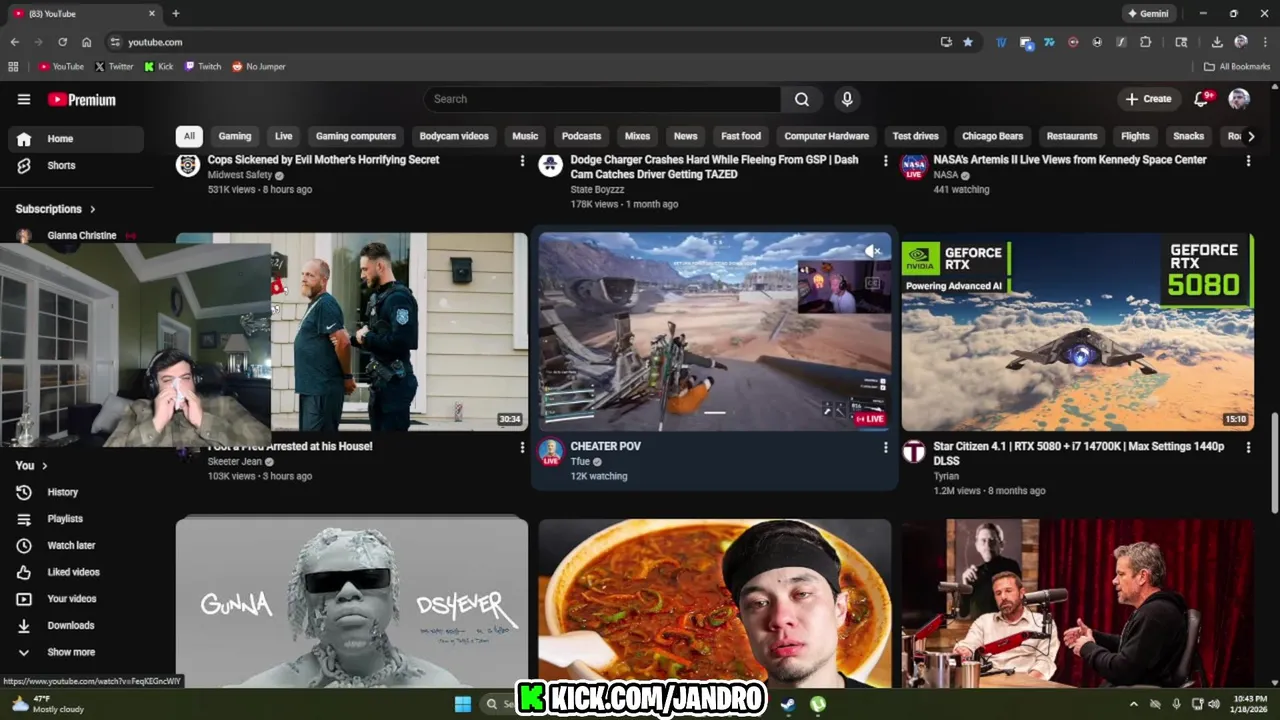The image size is (1280, 720).
Task: Open Steam from the taskbar
Action: pyautogui.click(x=788, y=704)
